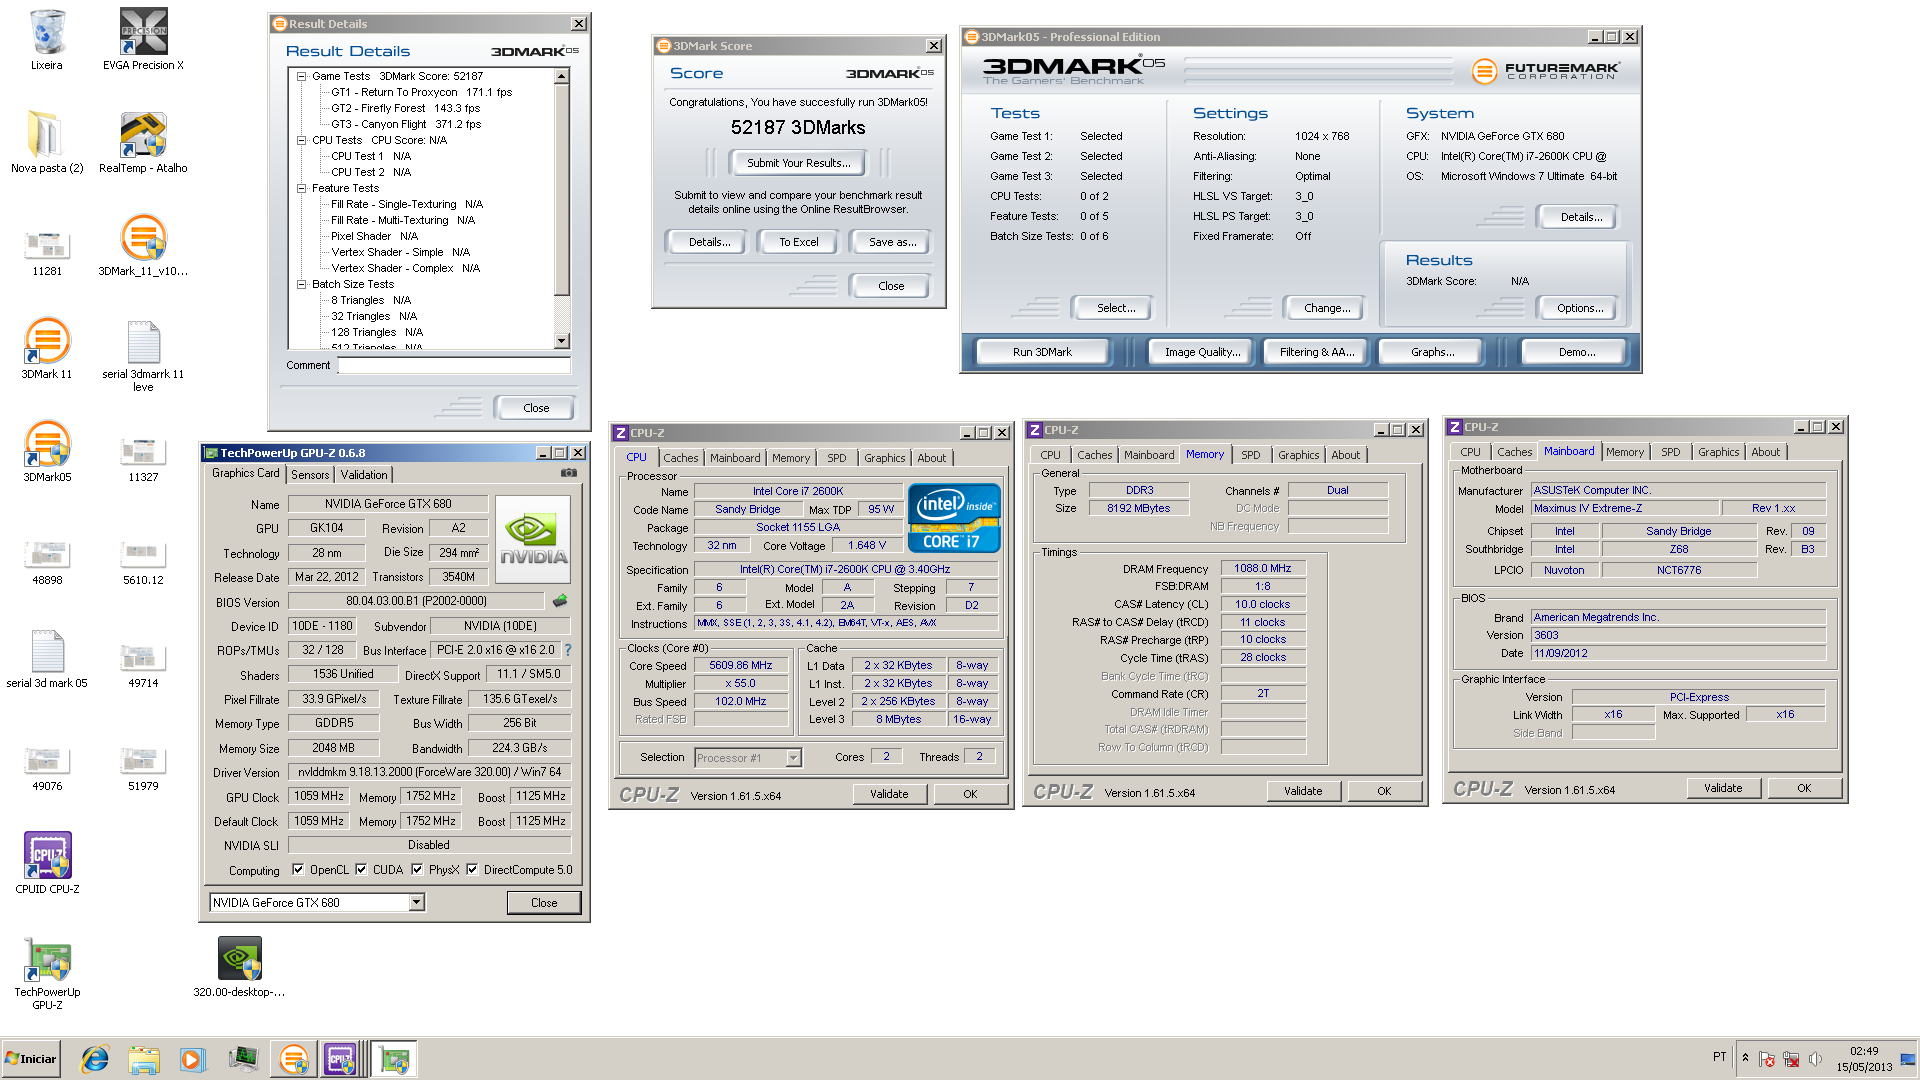Open 3DMark_11_v10 installer icon
Screen dimensions: 1920x1080
click(x=143, y=246)
